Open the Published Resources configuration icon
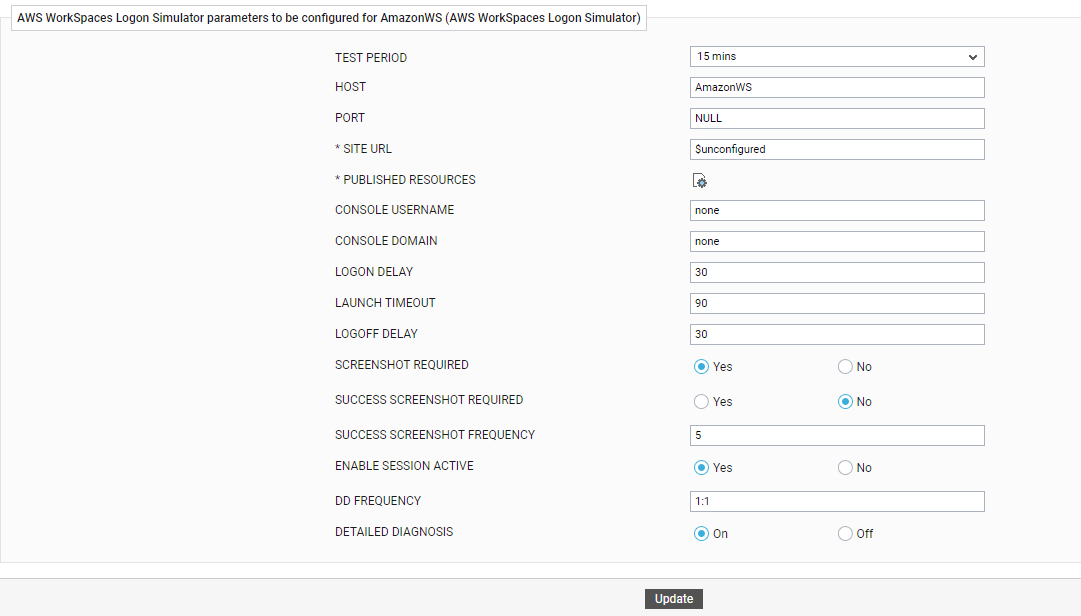 pos(699,181)
